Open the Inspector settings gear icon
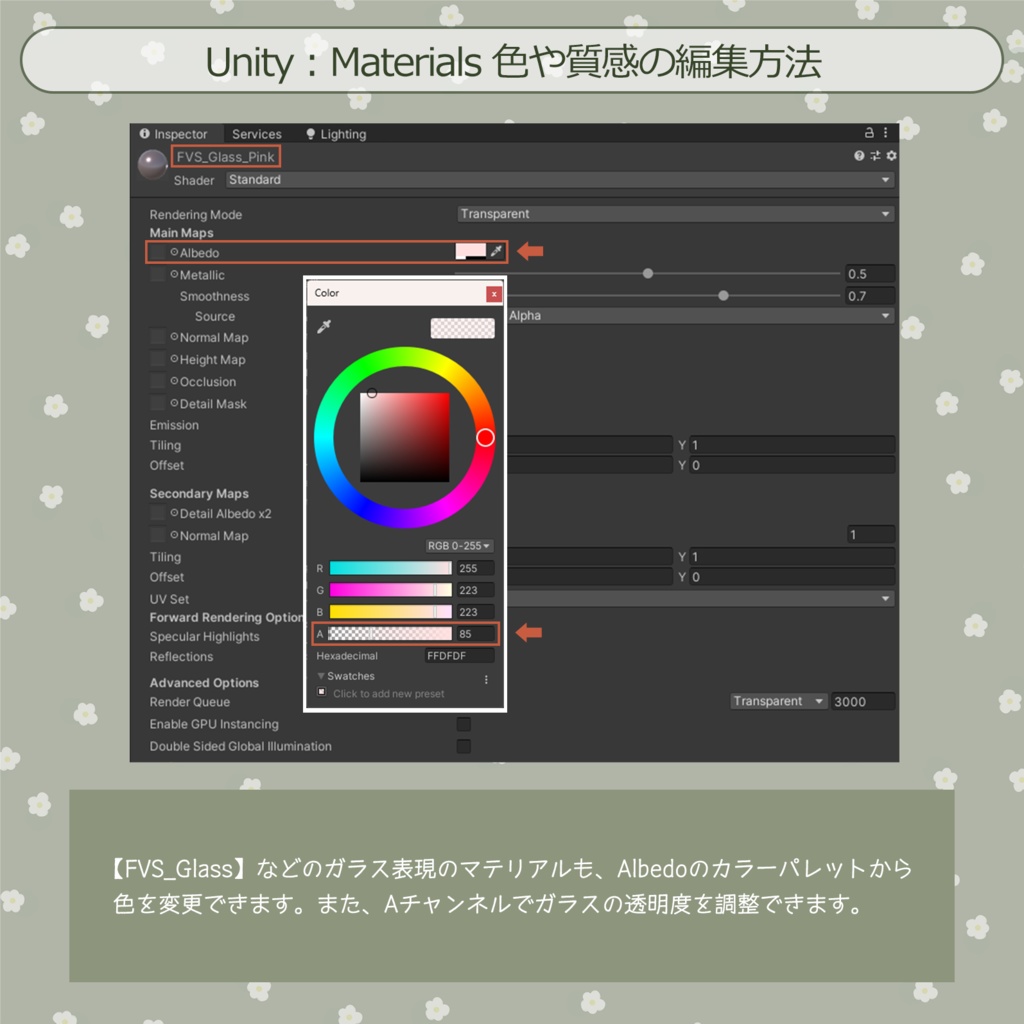This screenshot has height=1024, width=1024. (893, 156)
